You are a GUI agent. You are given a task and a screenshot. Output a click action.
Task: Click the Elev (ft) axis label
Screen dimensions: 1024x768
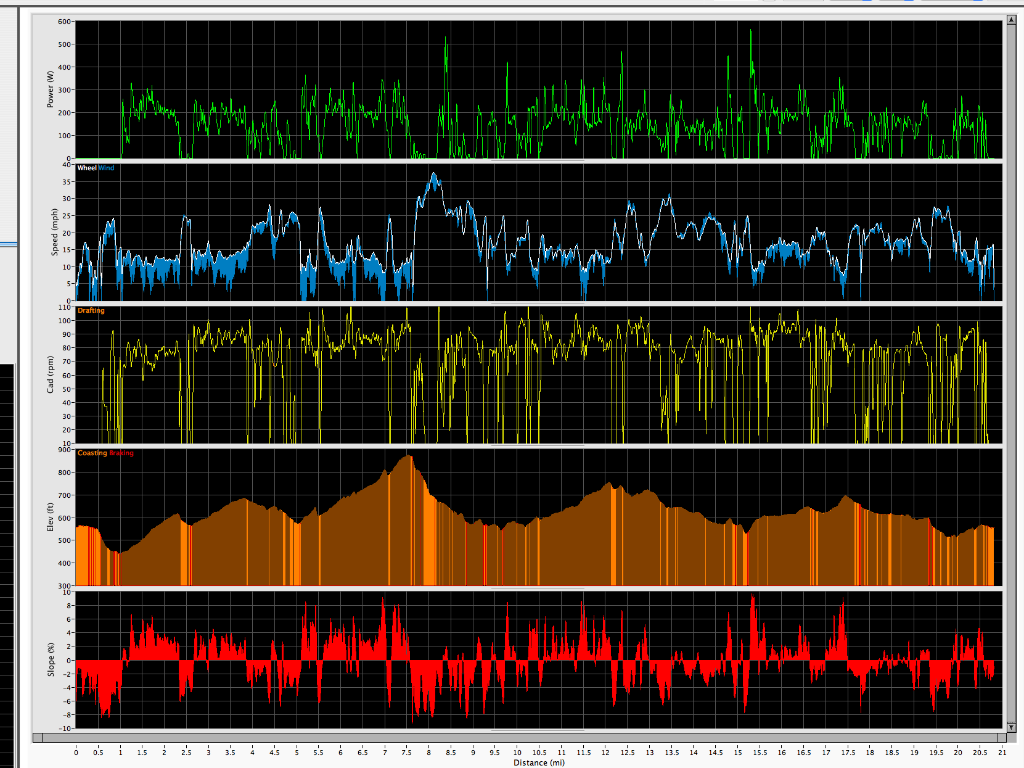(x=51, y=518)
